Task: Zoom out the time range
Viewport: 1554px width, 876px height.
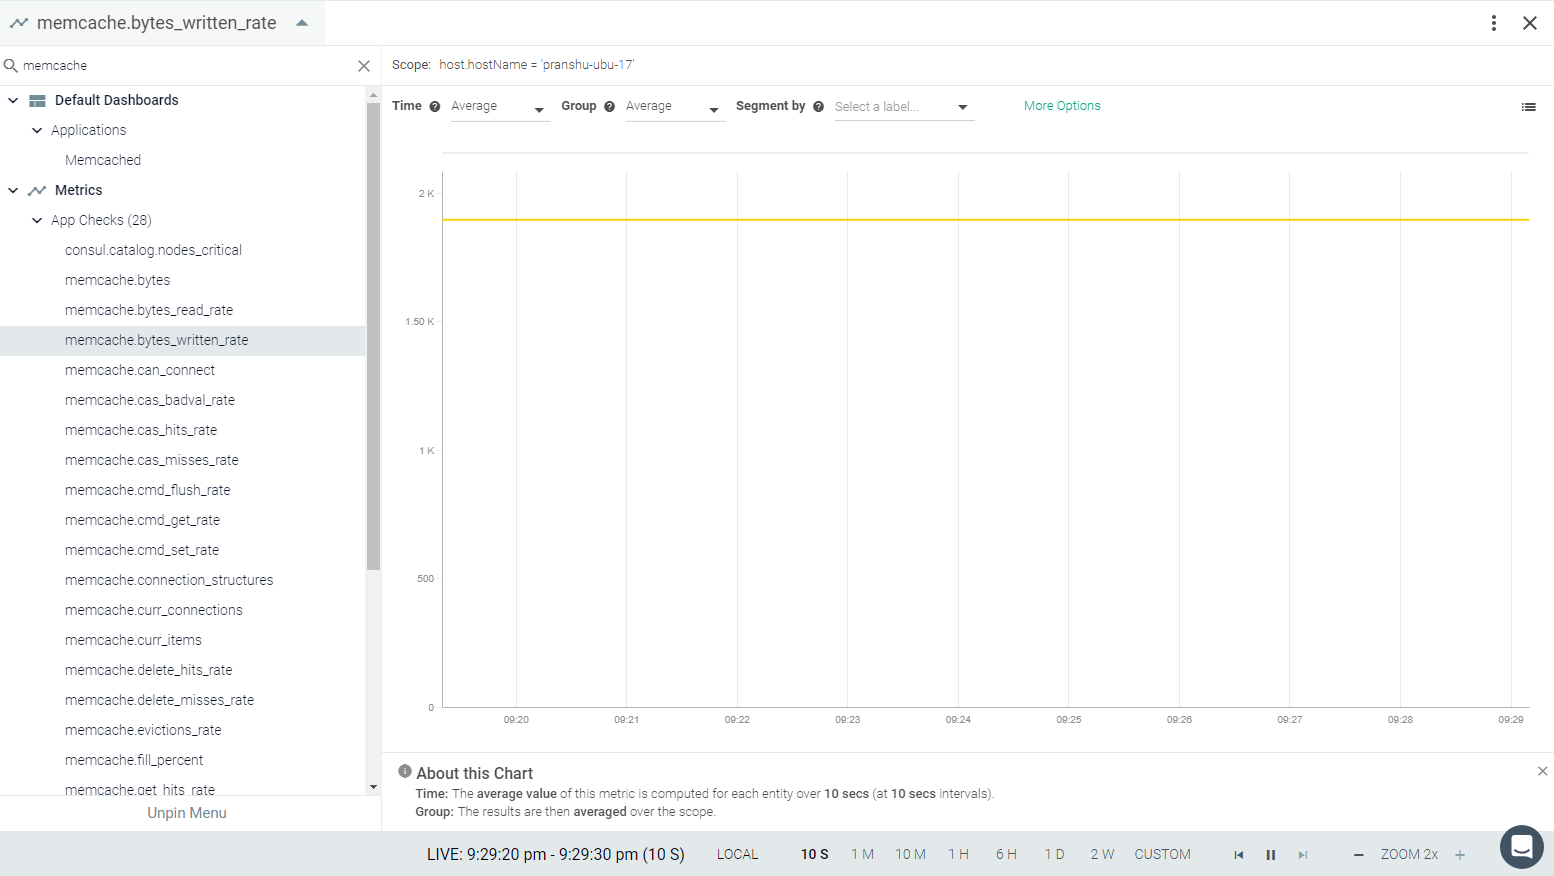Action: click(x=1359, y=855)
